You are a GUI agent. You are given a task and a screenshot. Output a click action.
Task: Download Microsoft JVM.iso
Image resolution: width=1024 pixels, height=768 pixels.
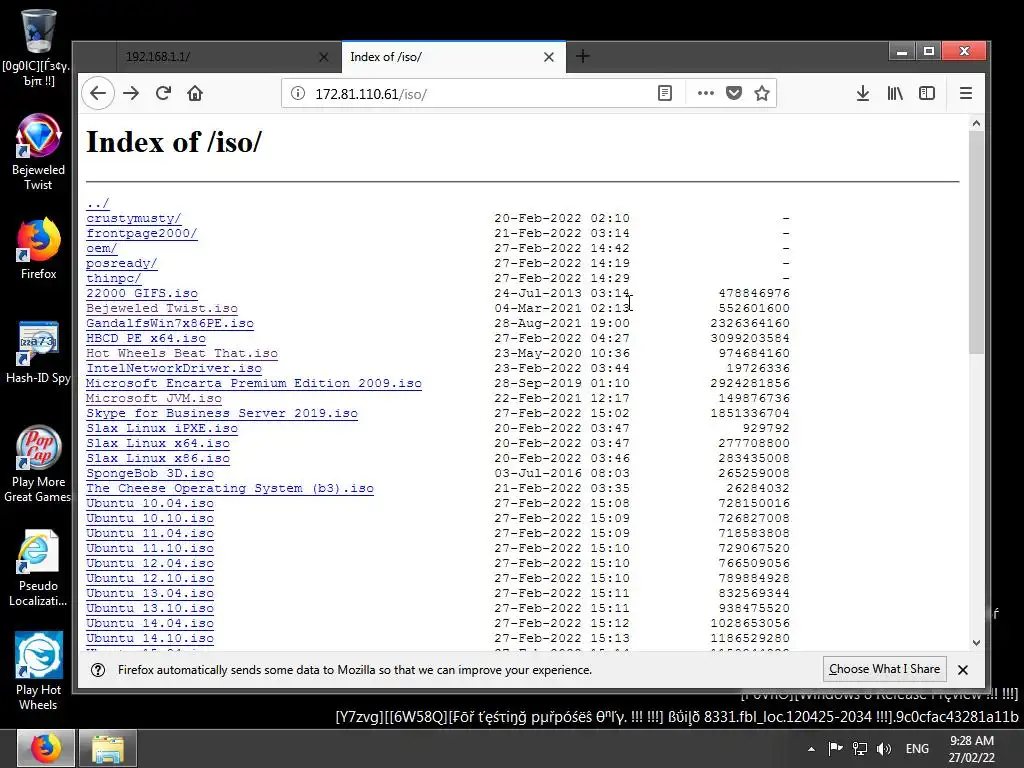point(154,398)
